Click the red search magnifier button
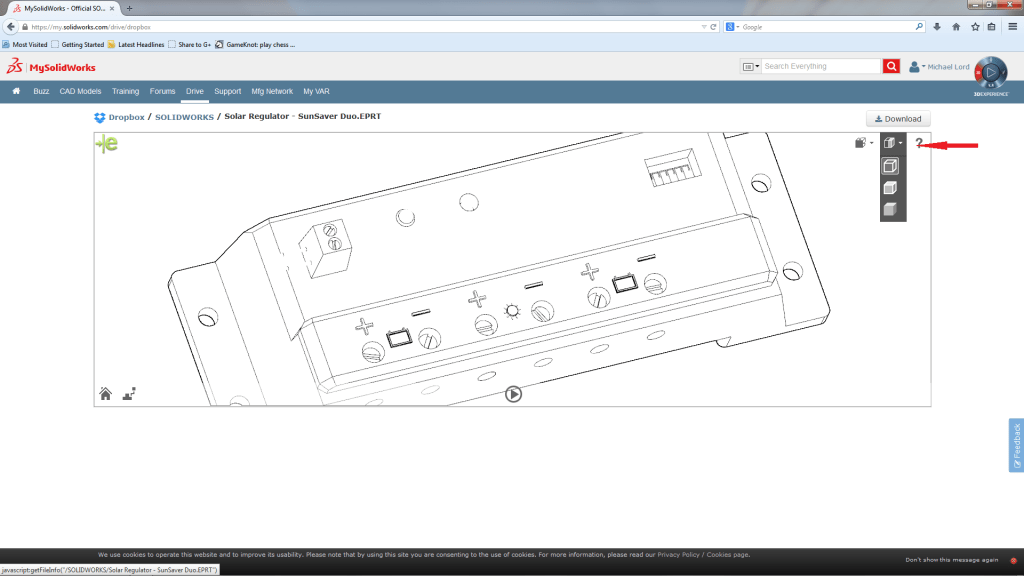The width and height of the screenshot is (1024, 576). (891, 66)
